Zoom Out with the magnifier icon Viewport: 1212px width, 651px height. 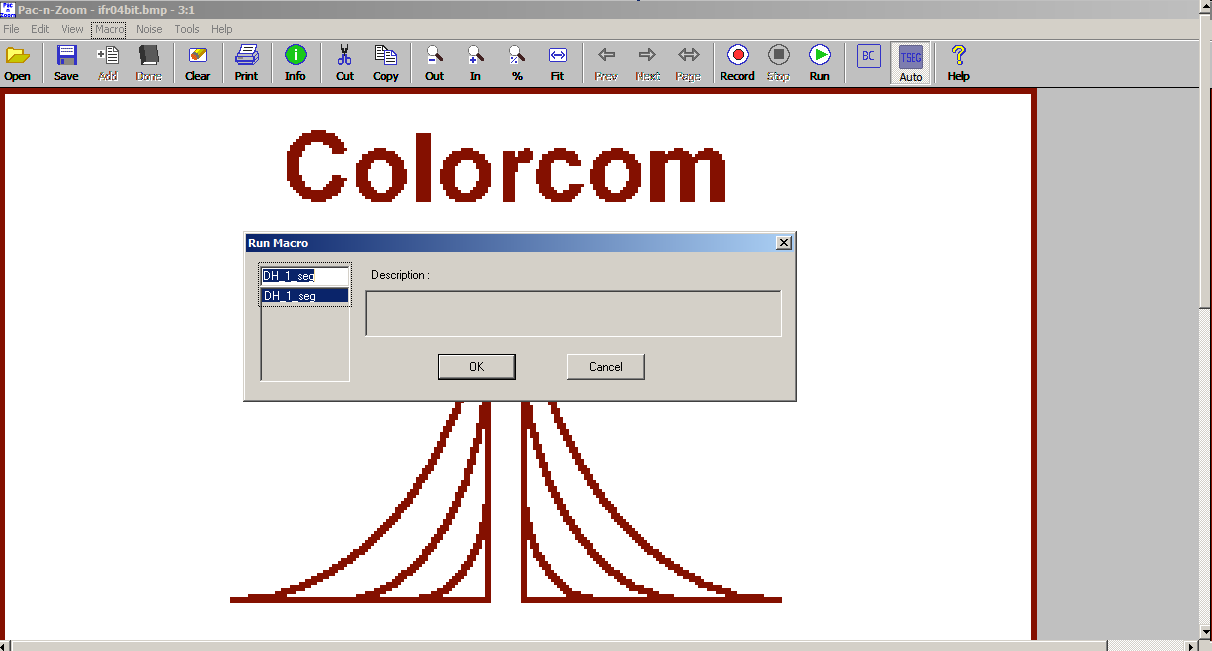(435, 63)
